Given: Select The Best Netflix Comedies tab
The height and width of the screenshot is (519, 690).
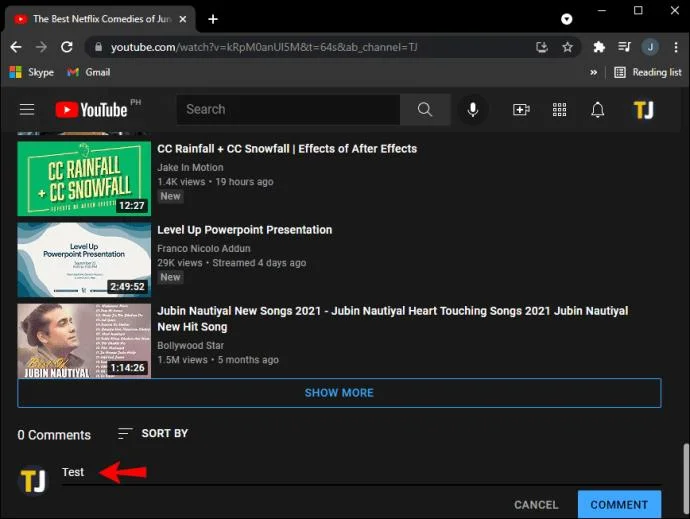Looking at the screenshot, I should [100, 19].
